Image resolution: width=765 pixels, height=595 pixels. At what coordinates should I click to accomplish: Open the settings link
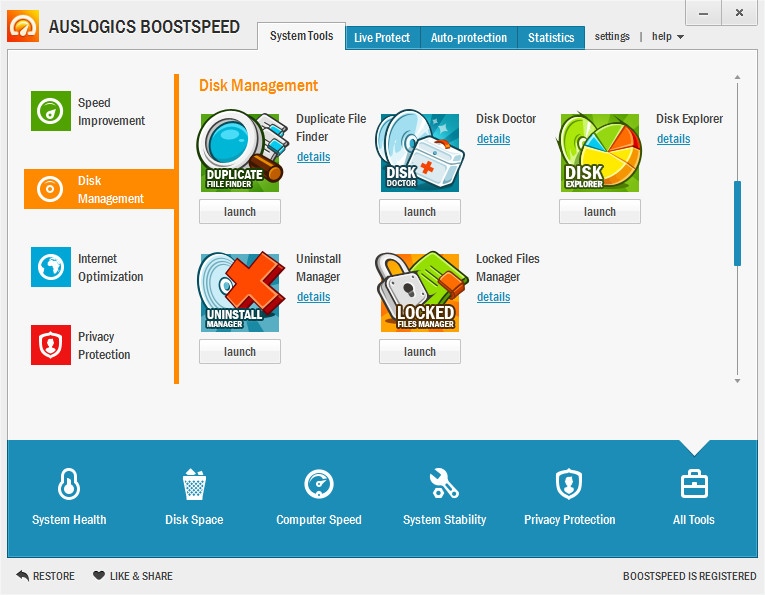612,37
